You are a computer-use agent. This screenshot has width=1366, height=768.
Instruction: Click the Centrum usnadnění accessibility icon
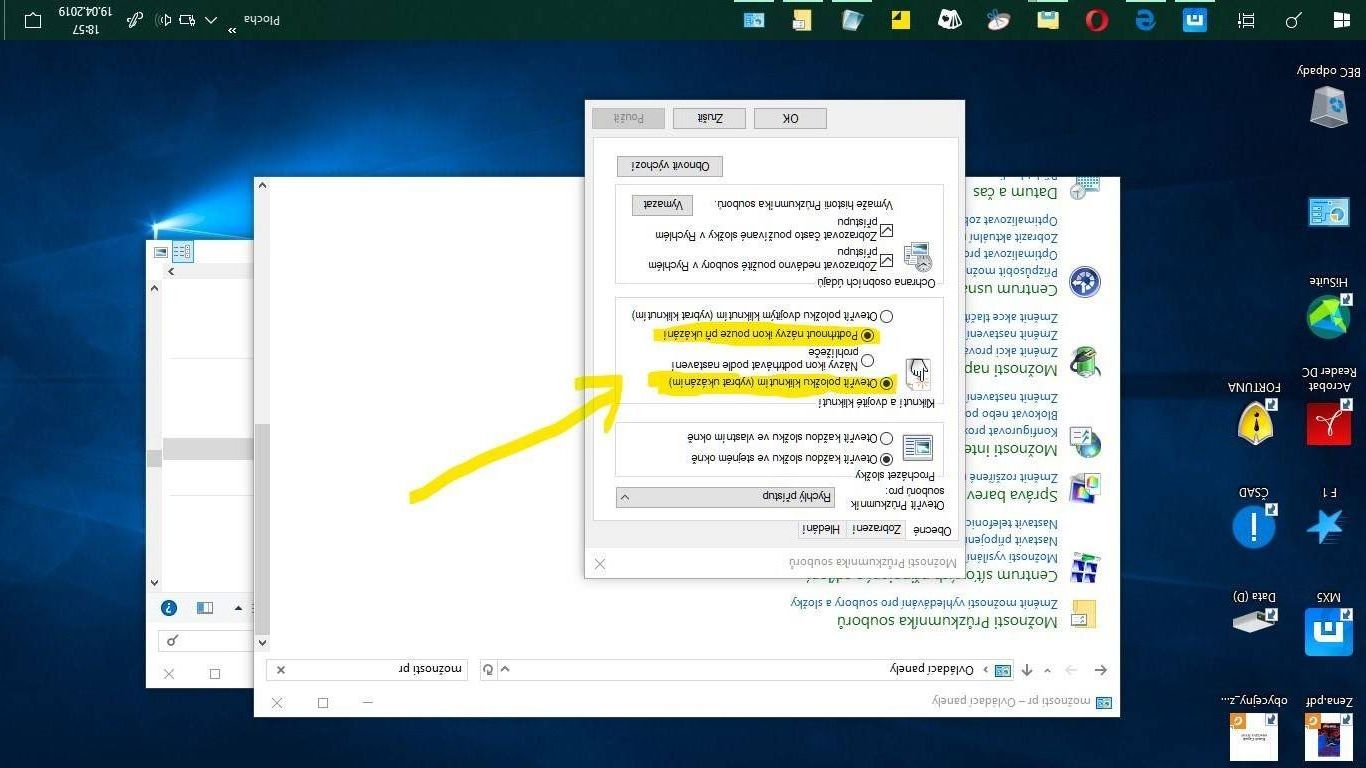pyautogui.click(x=1085, y=282)
